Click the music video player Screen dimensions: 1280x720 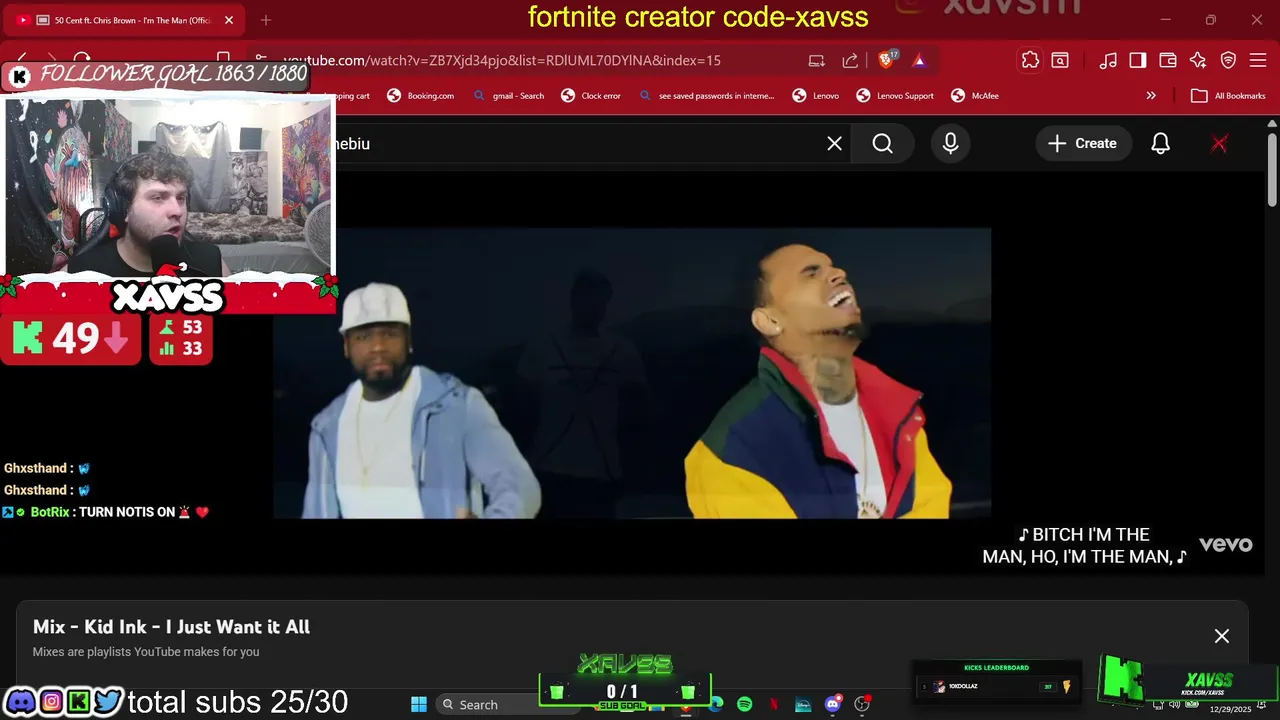pyautogui.click(x=632, y=373)
